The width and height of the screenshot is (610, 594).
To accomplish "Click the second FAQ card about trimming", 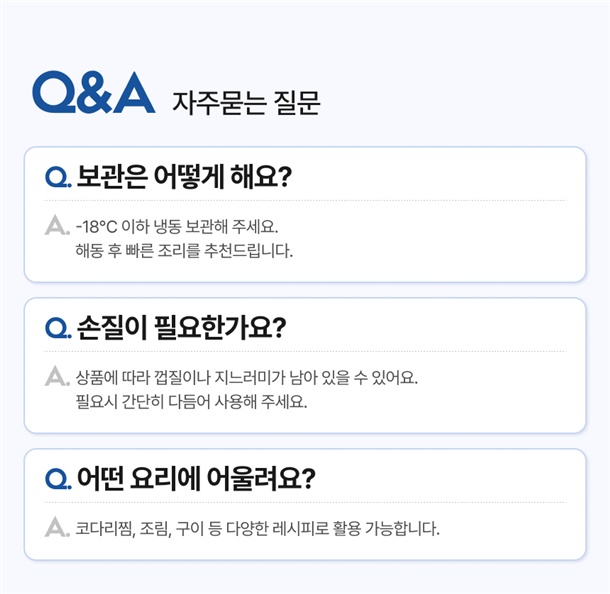I will (x=305, y=365).
